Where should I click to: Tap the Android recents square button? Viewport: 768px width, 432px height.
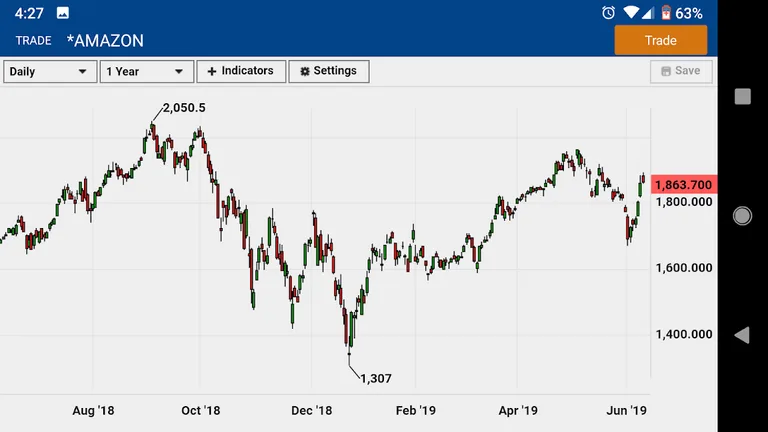click(742, 96)
